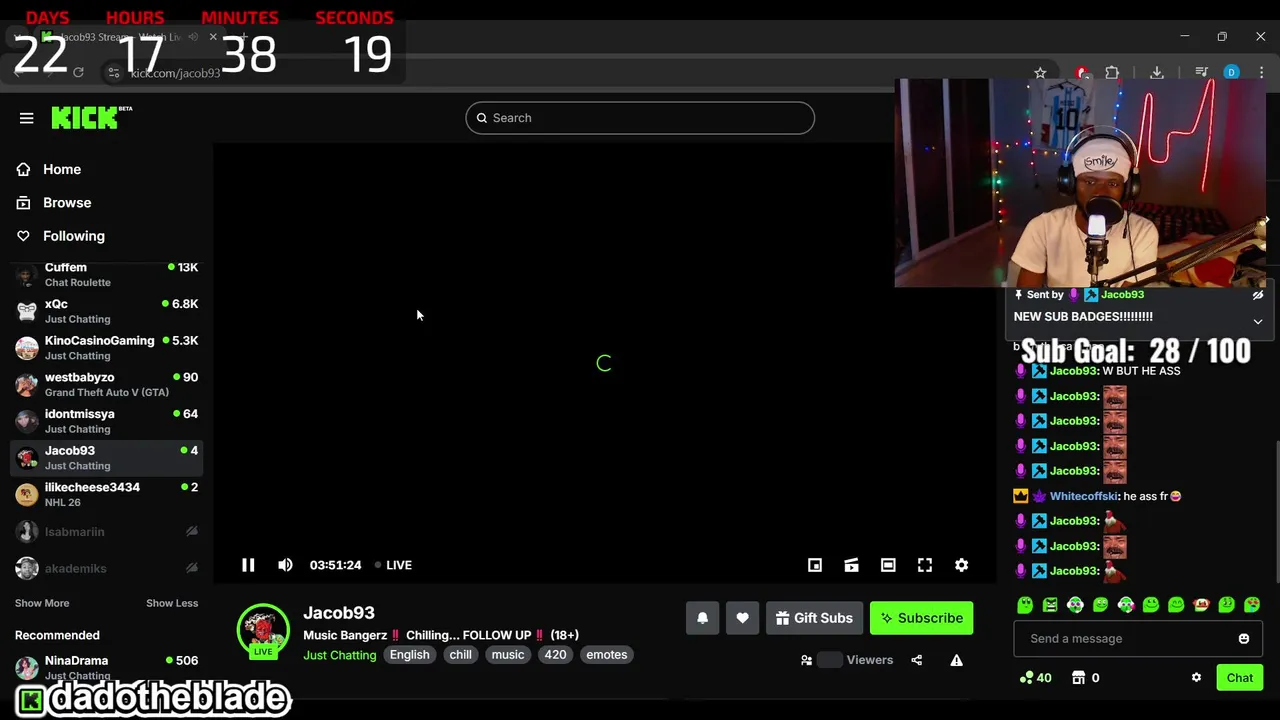Open Following in sidebar

point(73,236)
